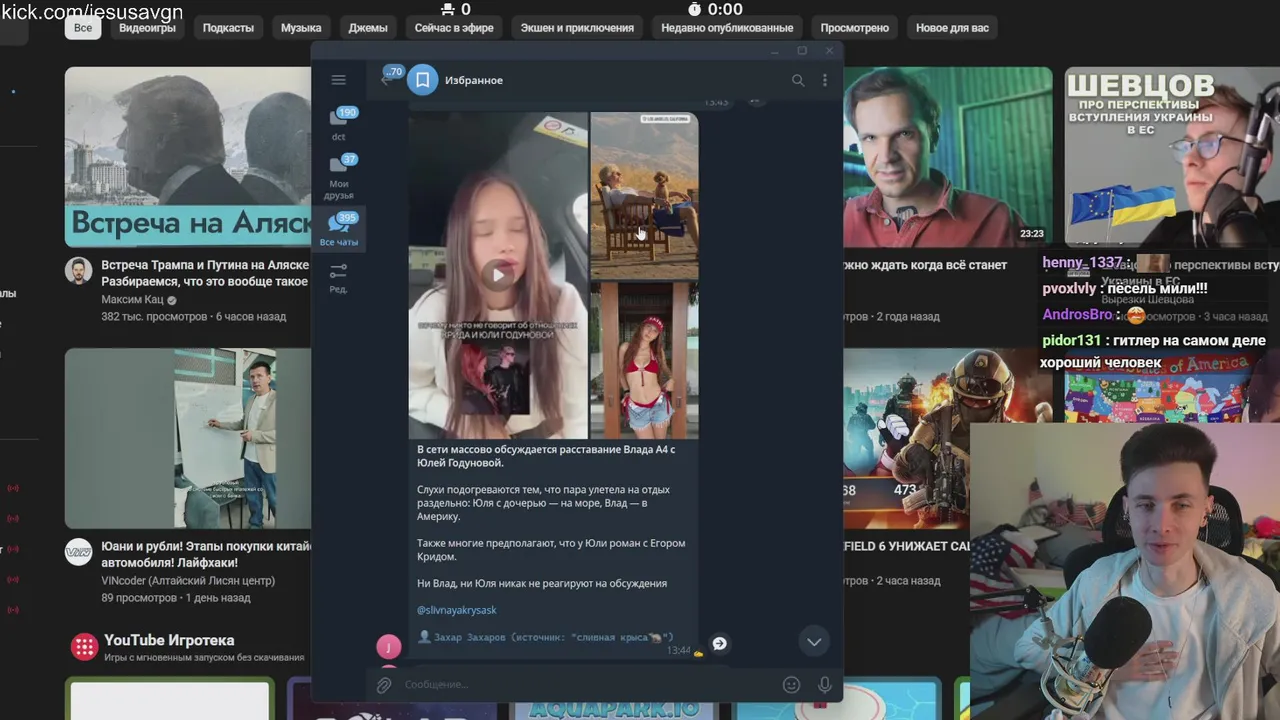Jump to bottom with the down chevron
The width and height of the screenshot is (1280, 720).
[x=814, y=642]
